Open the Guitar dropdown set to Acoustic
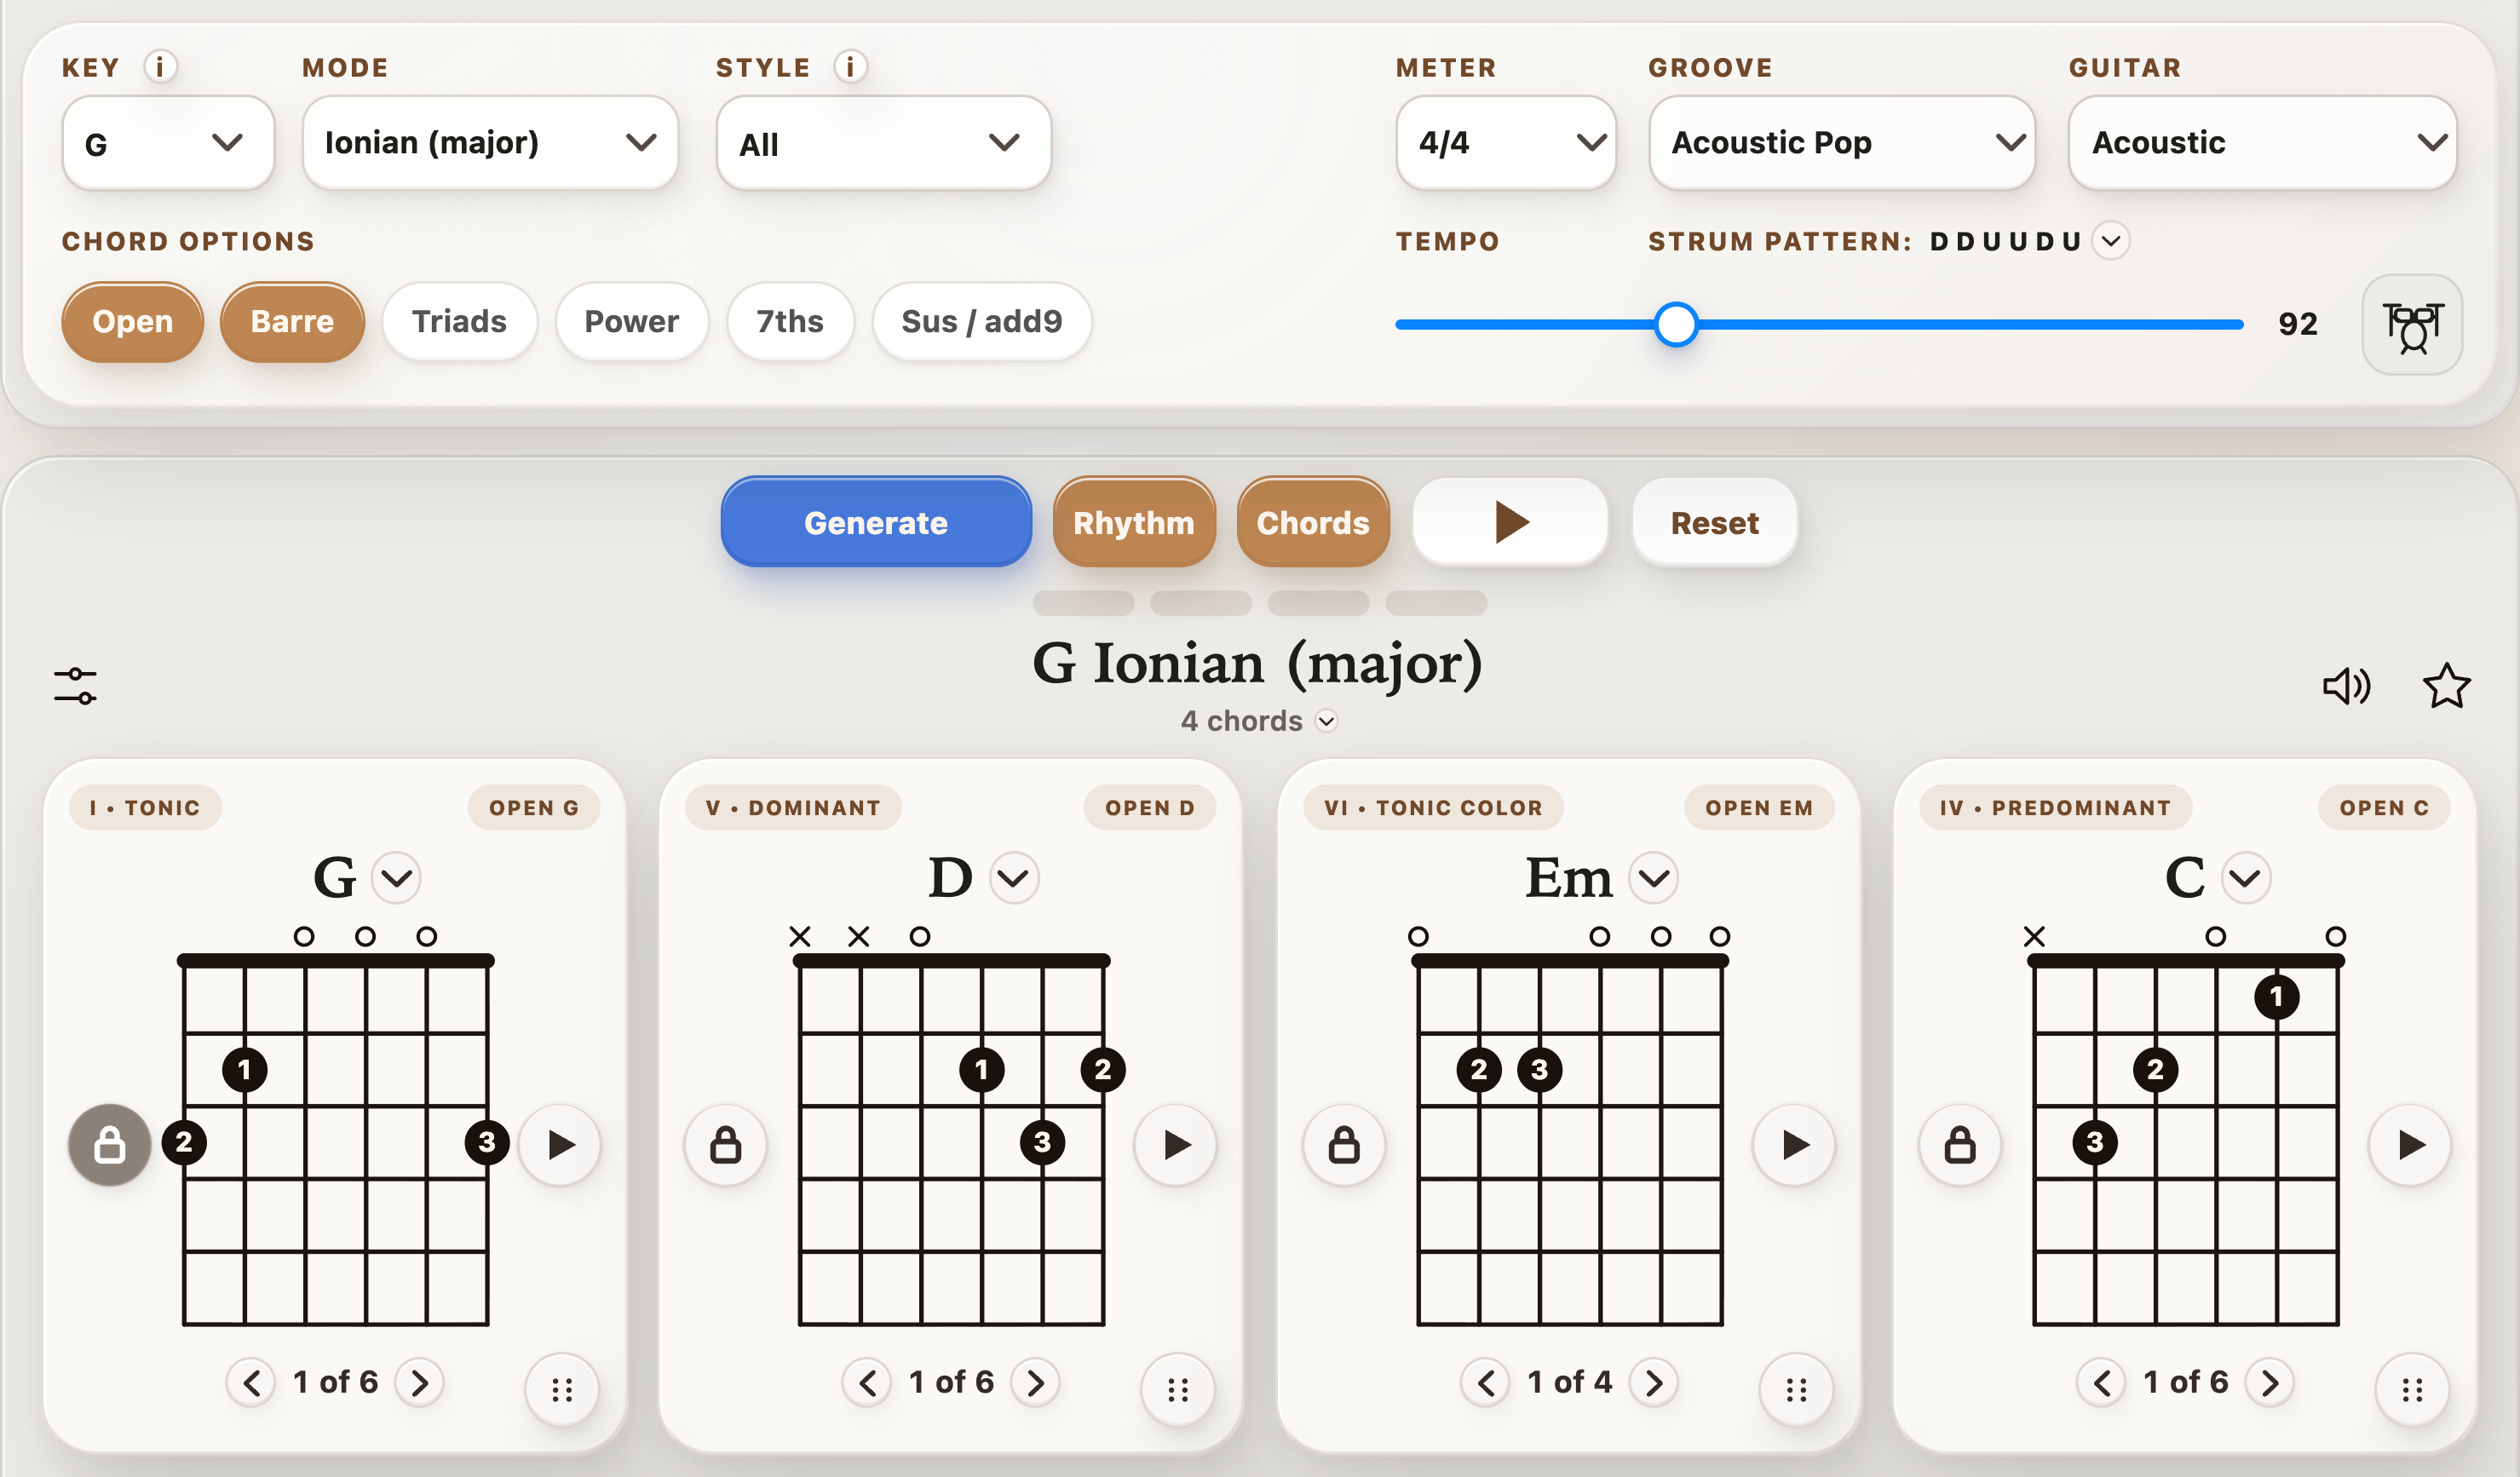Screen dimensions: 2520x1477 2263,143
